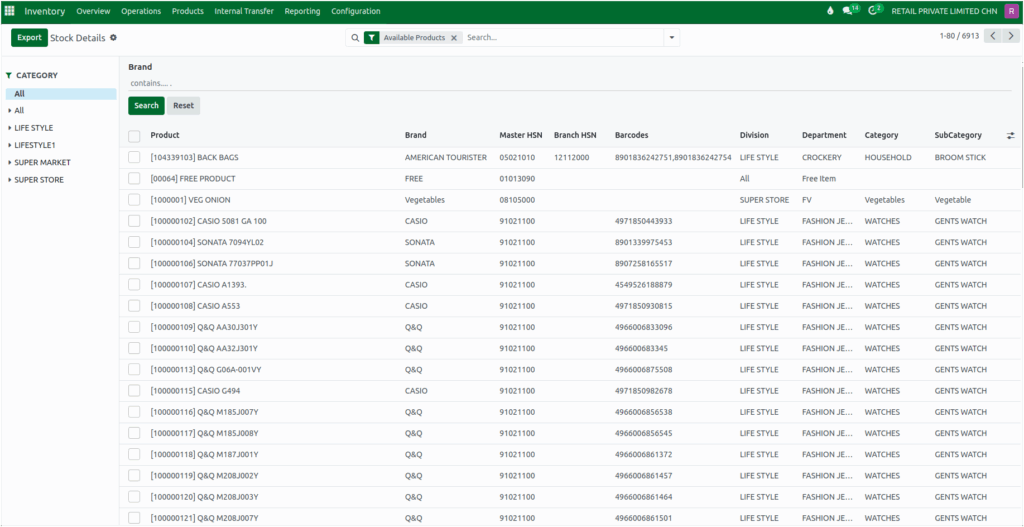
Task: Click the AMERICAN TOURISTER brand cell
Action: point(446,157)
